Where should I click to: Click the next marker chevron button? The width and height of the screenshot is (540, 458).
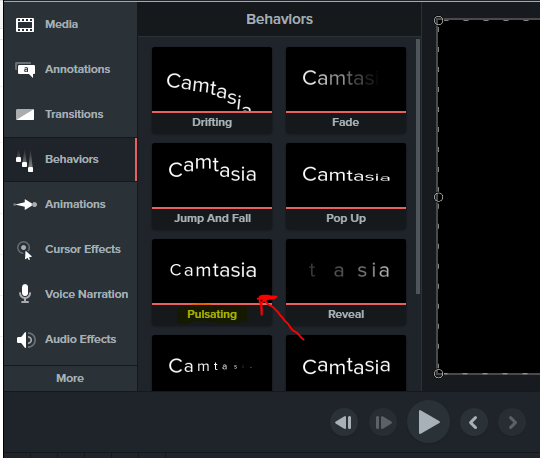[512, 422]
